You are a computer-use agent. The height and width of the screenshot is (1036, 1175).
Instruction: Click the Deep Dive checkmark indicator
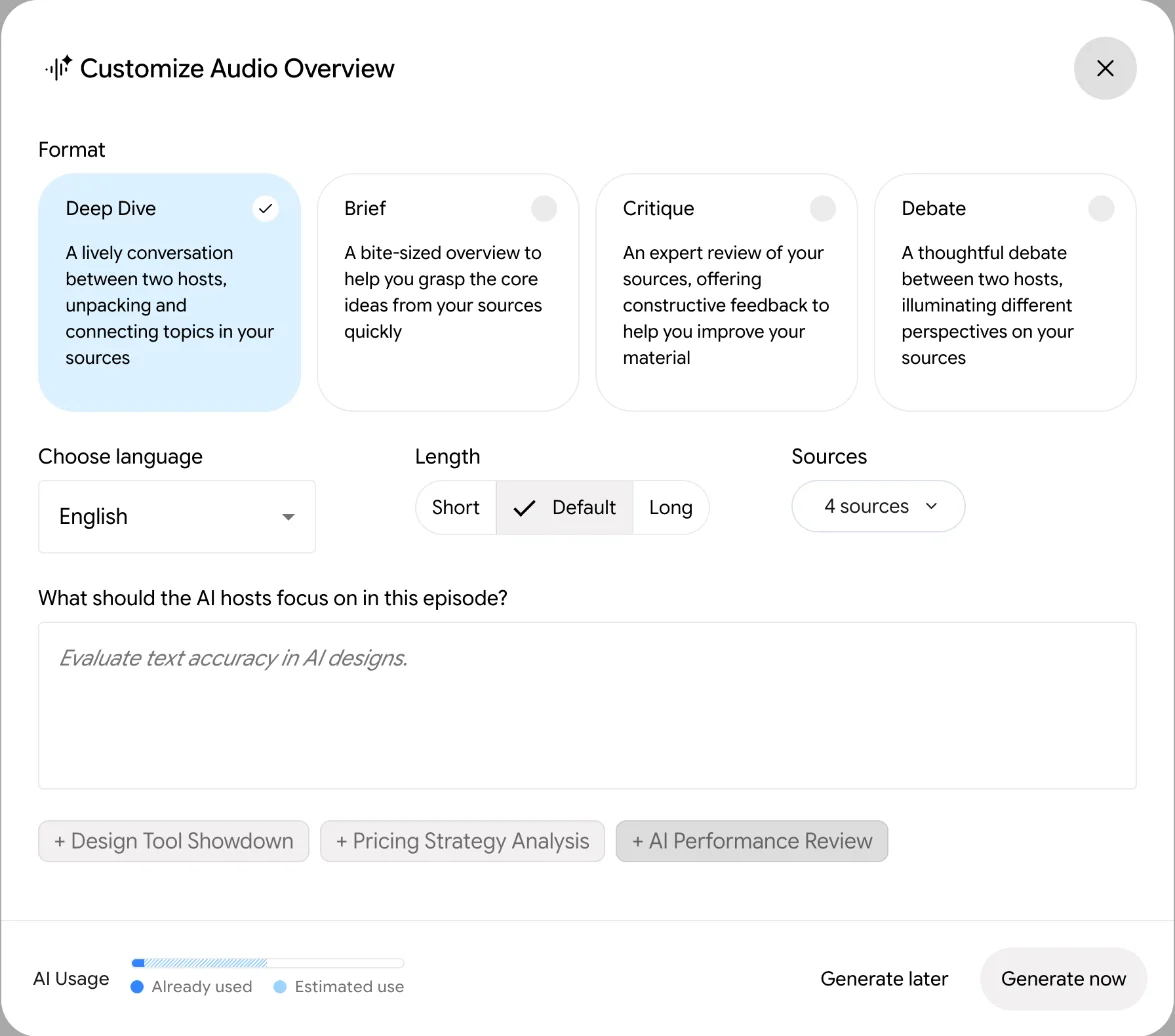(x=265, y=208)
